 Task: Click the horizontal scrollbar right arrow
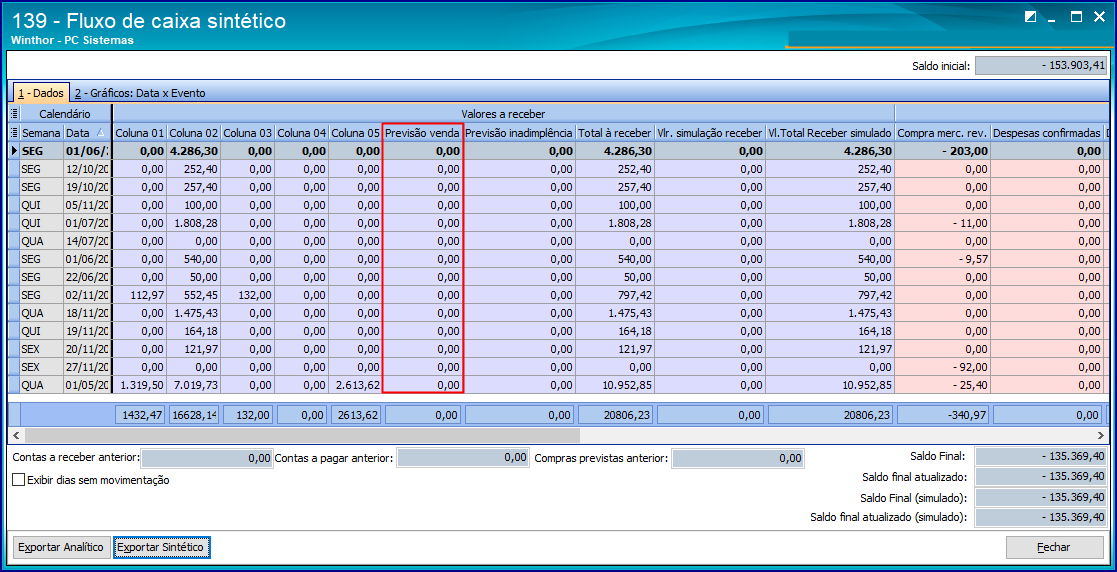point(1103,434)
